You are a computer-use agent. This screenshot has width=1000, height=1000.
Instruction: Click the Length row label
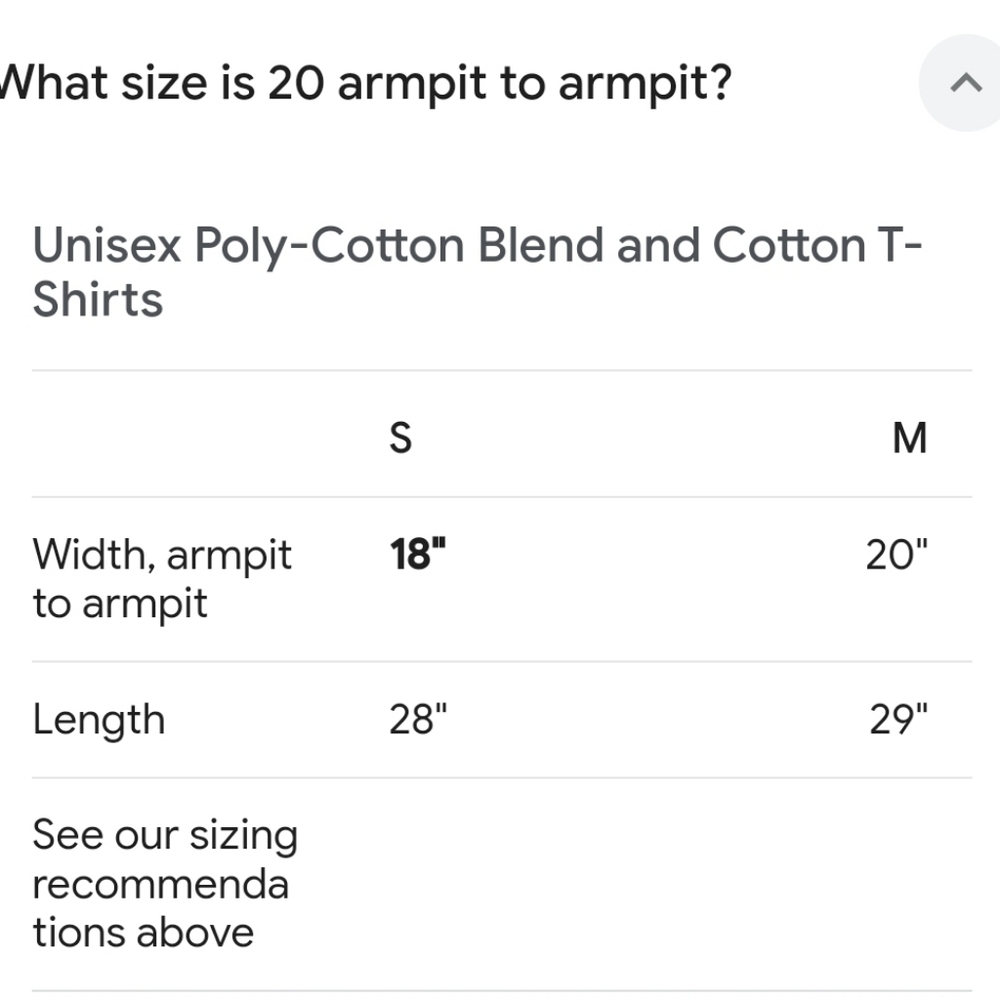tap(99, 719)
